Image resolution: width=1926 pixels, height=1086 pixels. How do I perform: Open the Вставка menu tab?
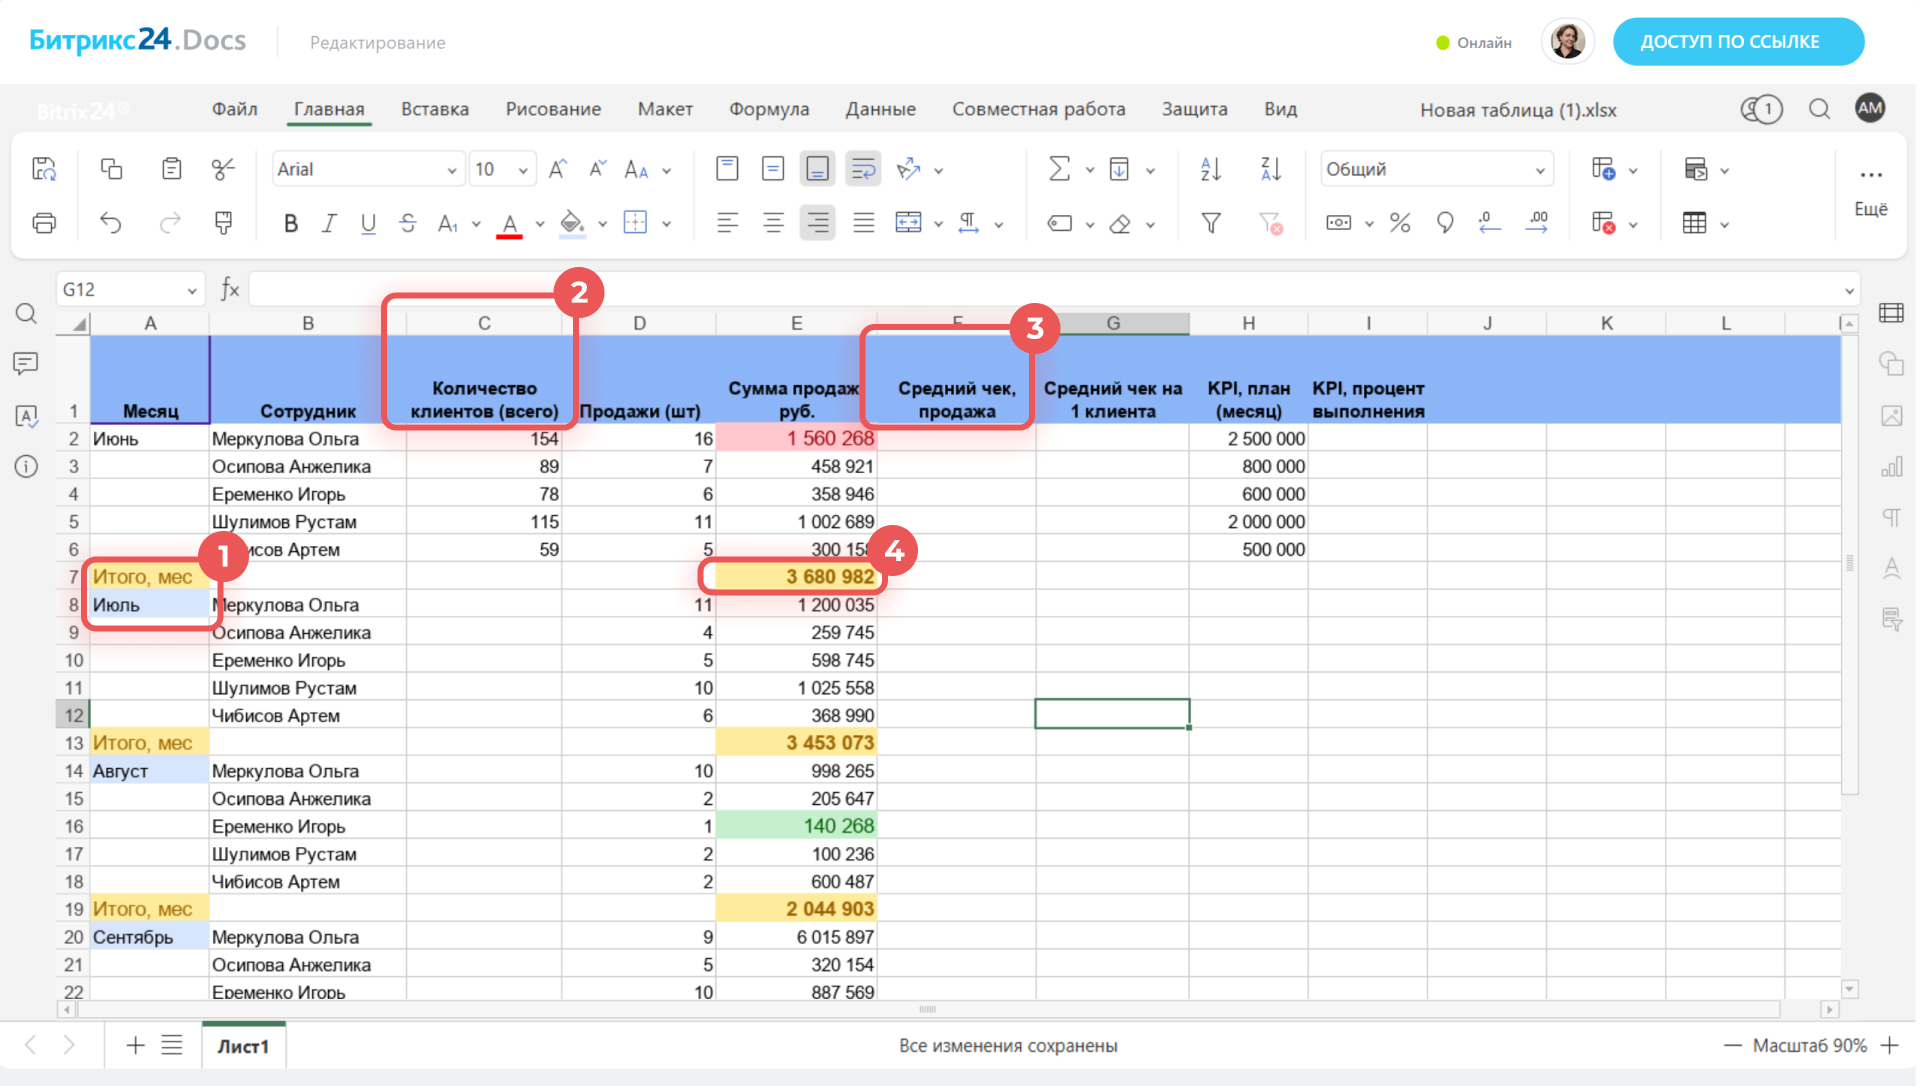435,109
